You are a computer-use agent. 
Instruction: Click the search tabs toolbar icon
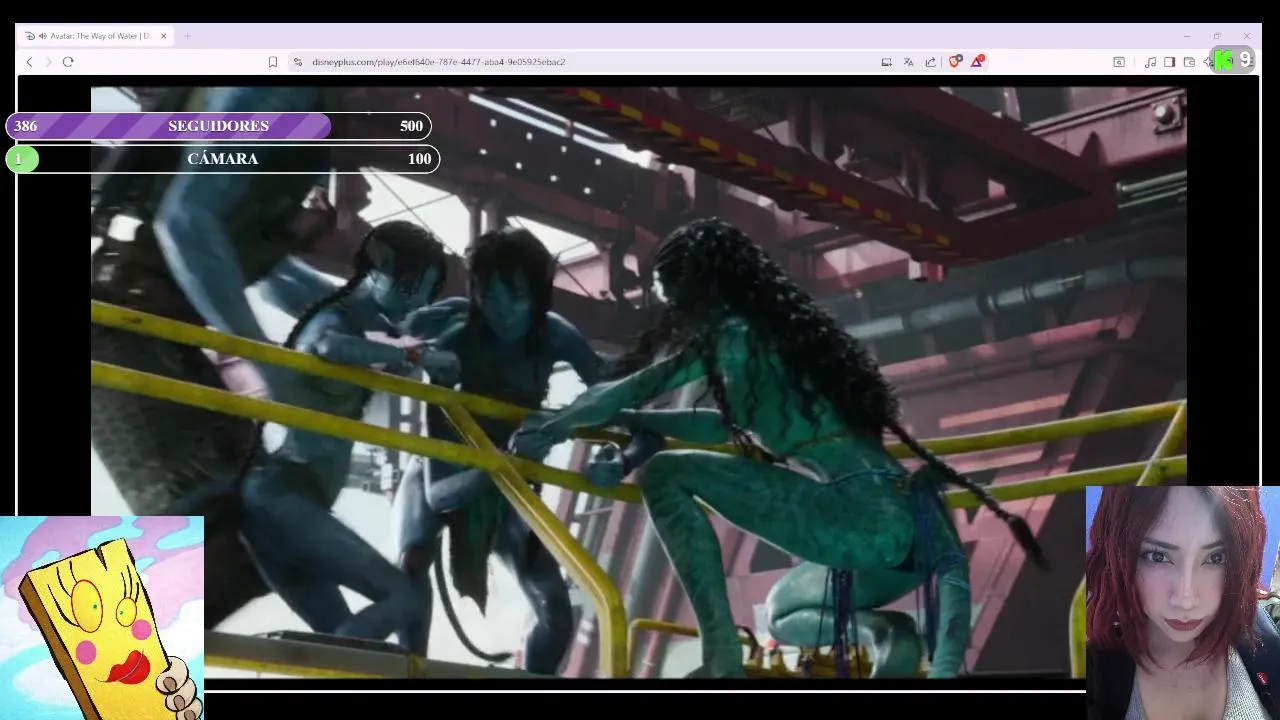(x=1119, y=62)
